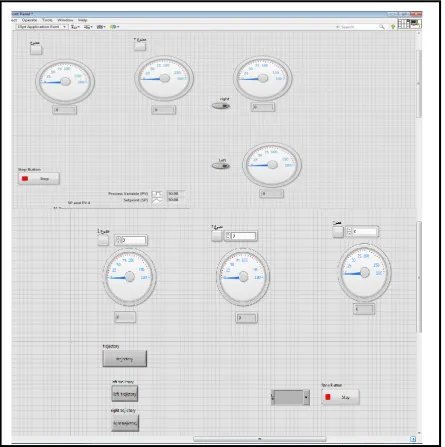Click the blue icon in the bottom-right corner
Screen dimensions: 445x447
click(x=413, y=439)
